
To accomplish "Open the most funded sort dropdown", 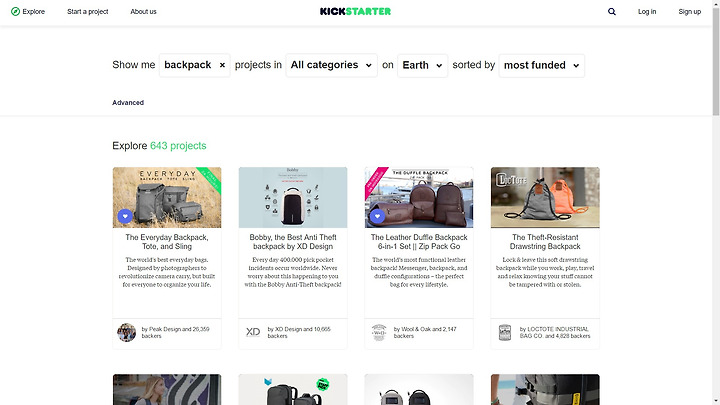I will (x=541, y=65).
